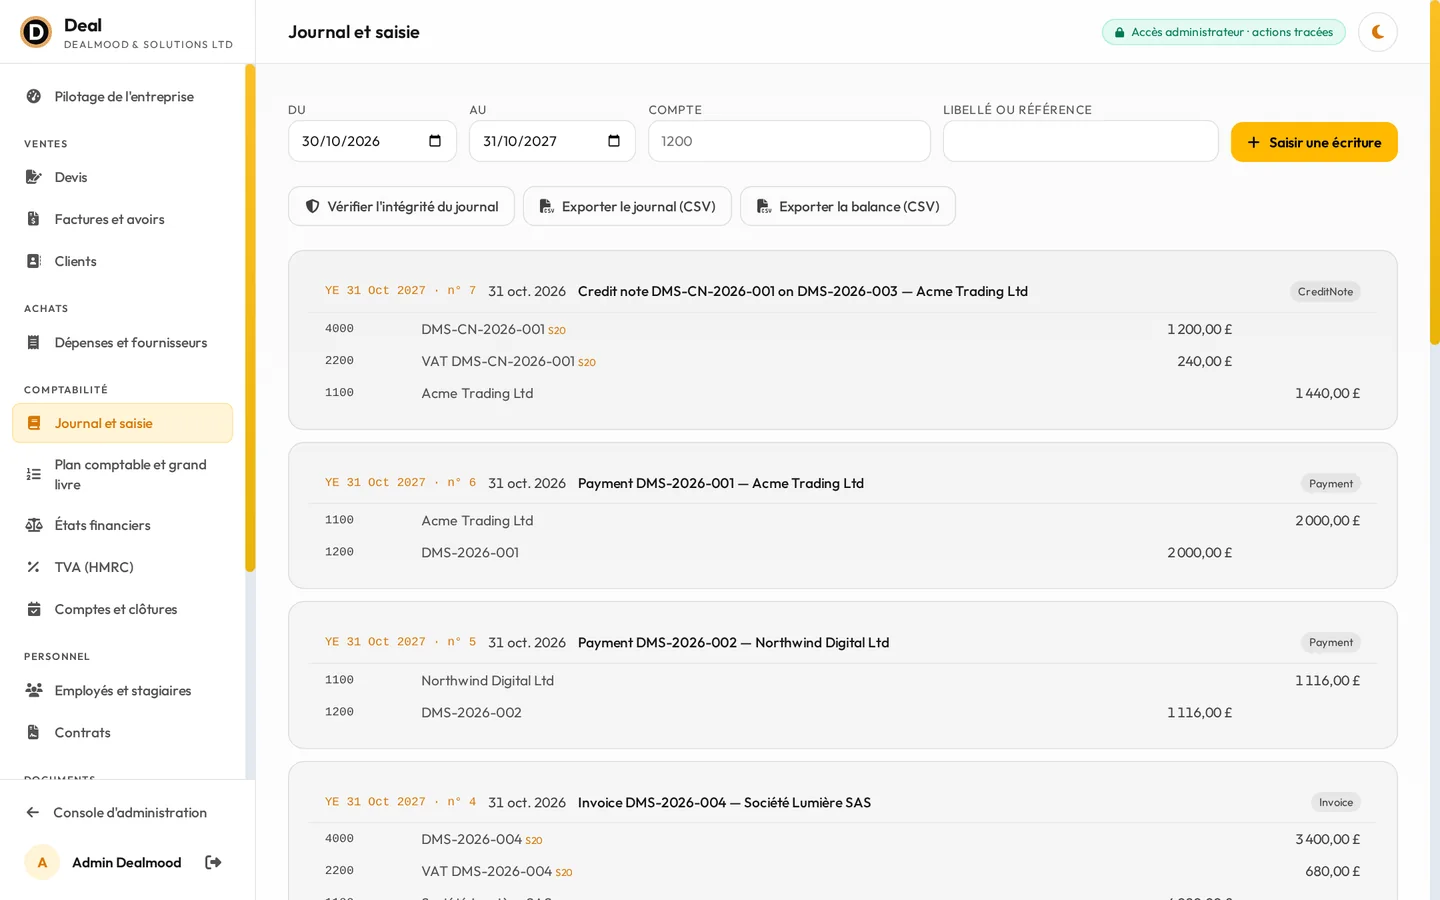
Task: Click amount 1 440,00 £ for Acme Trading
Action: click(x=1327, y=393)
